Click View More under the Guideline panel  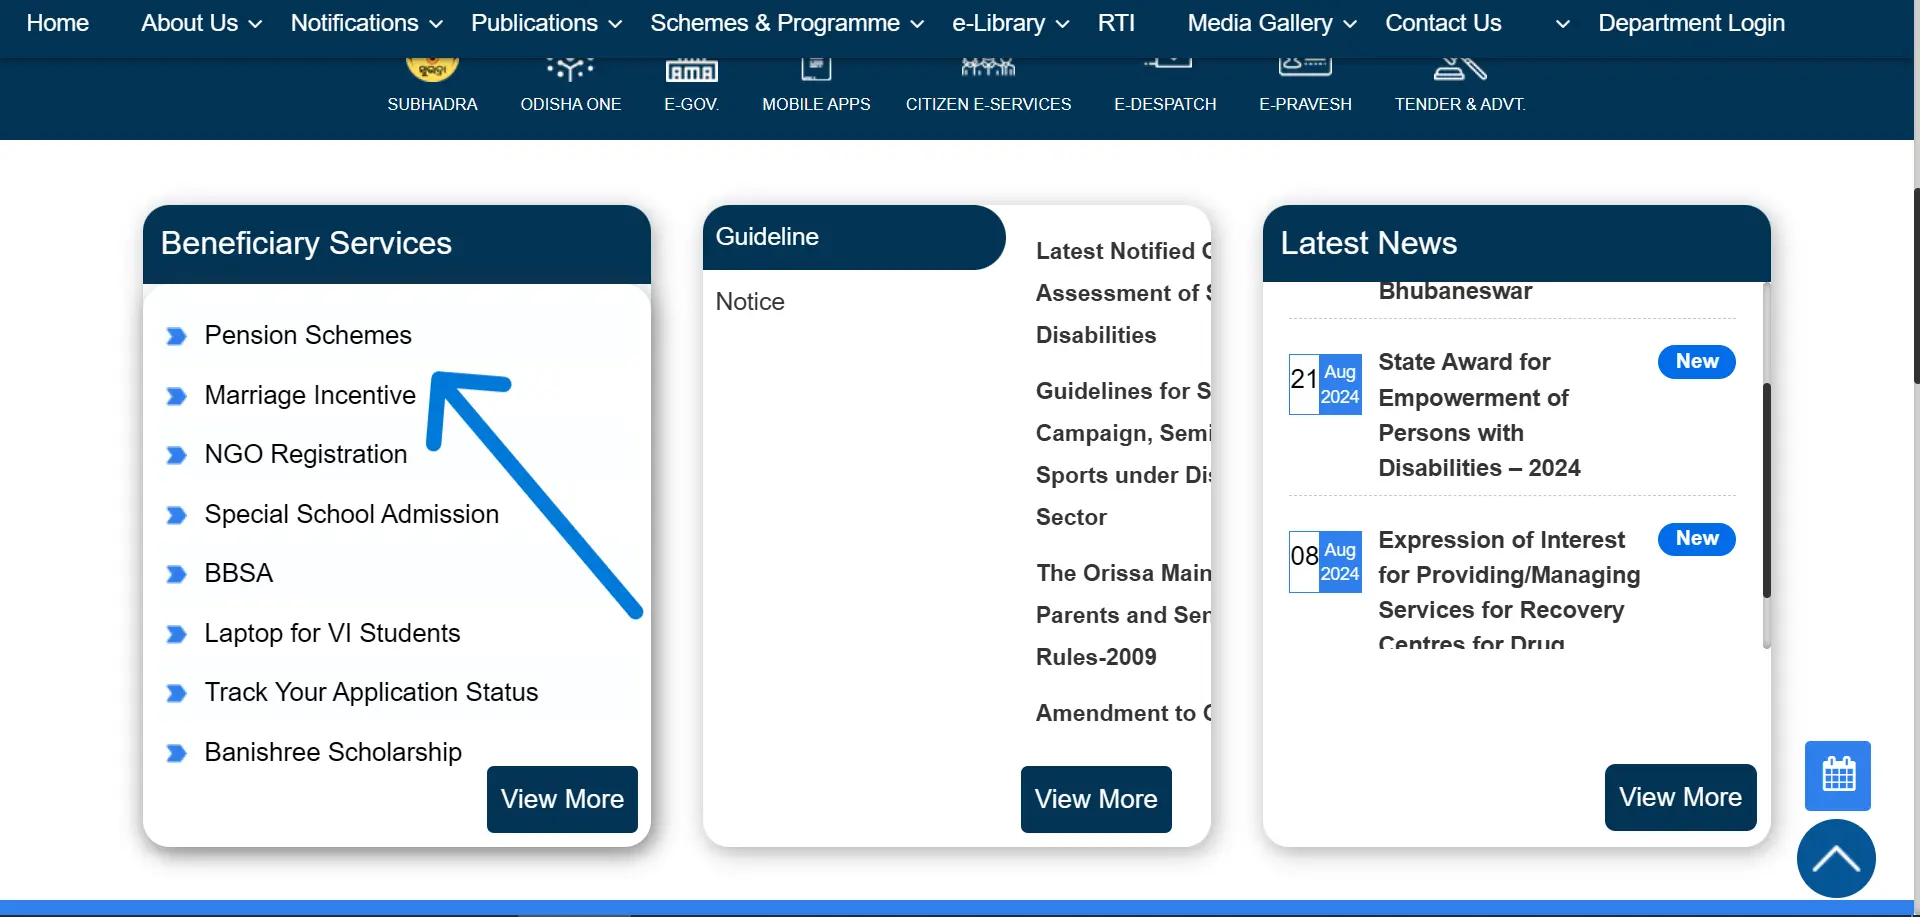click(1096, 799)
